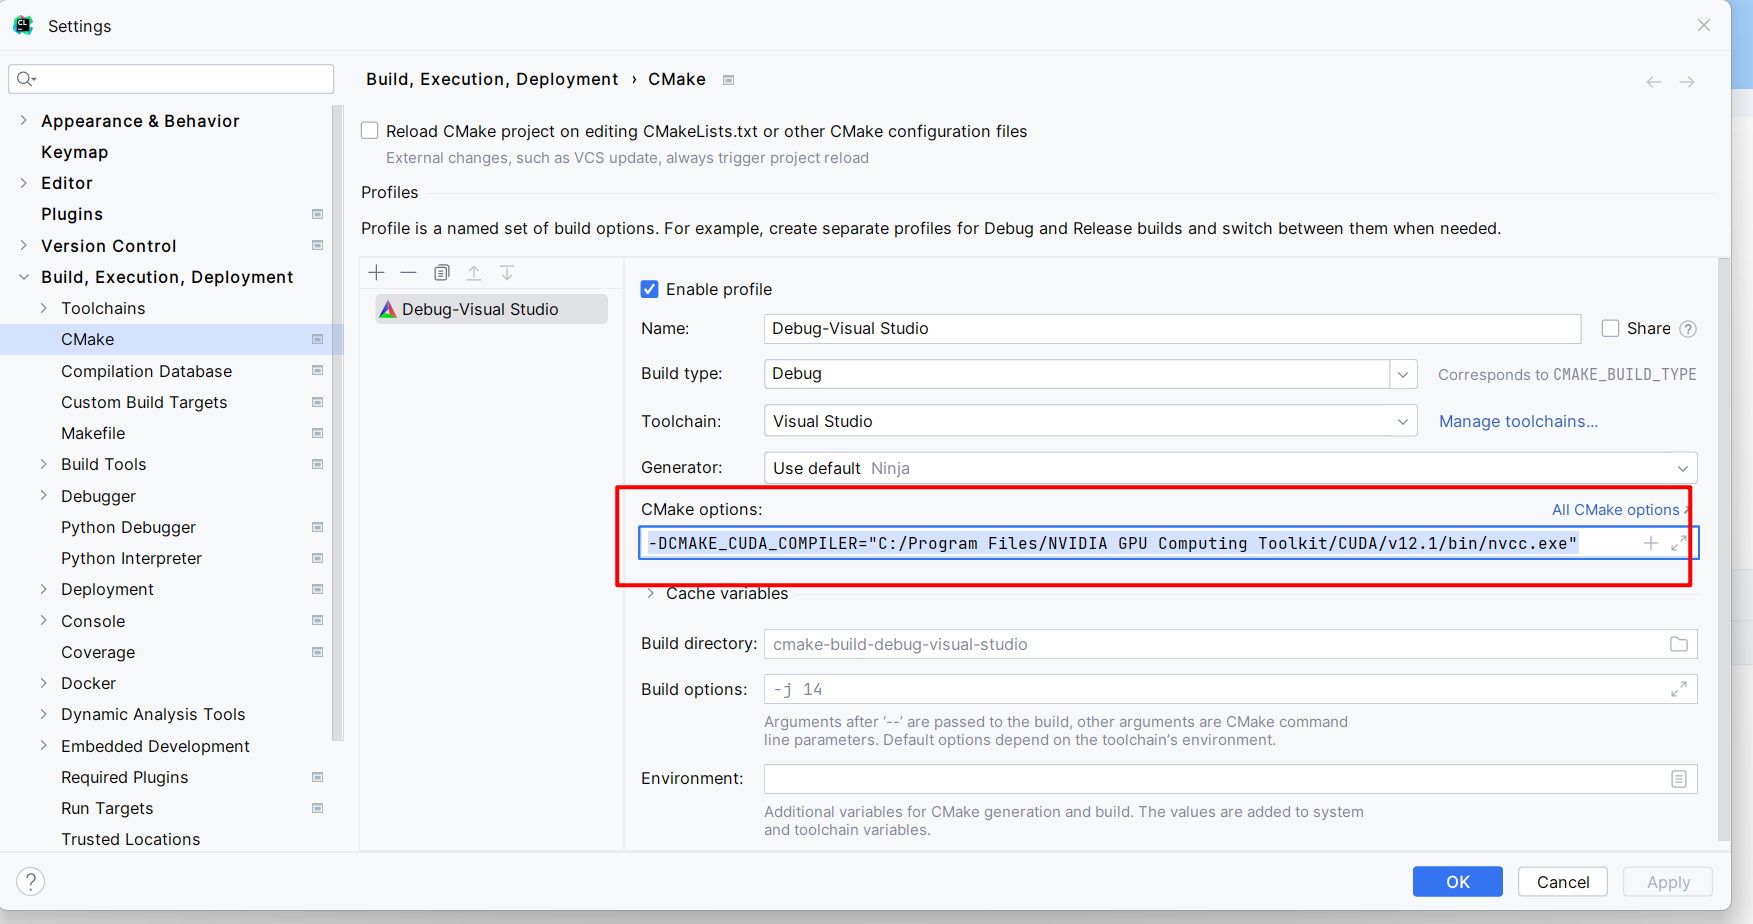
Task: Click the Share help question mark icon
Action: 1688,329
